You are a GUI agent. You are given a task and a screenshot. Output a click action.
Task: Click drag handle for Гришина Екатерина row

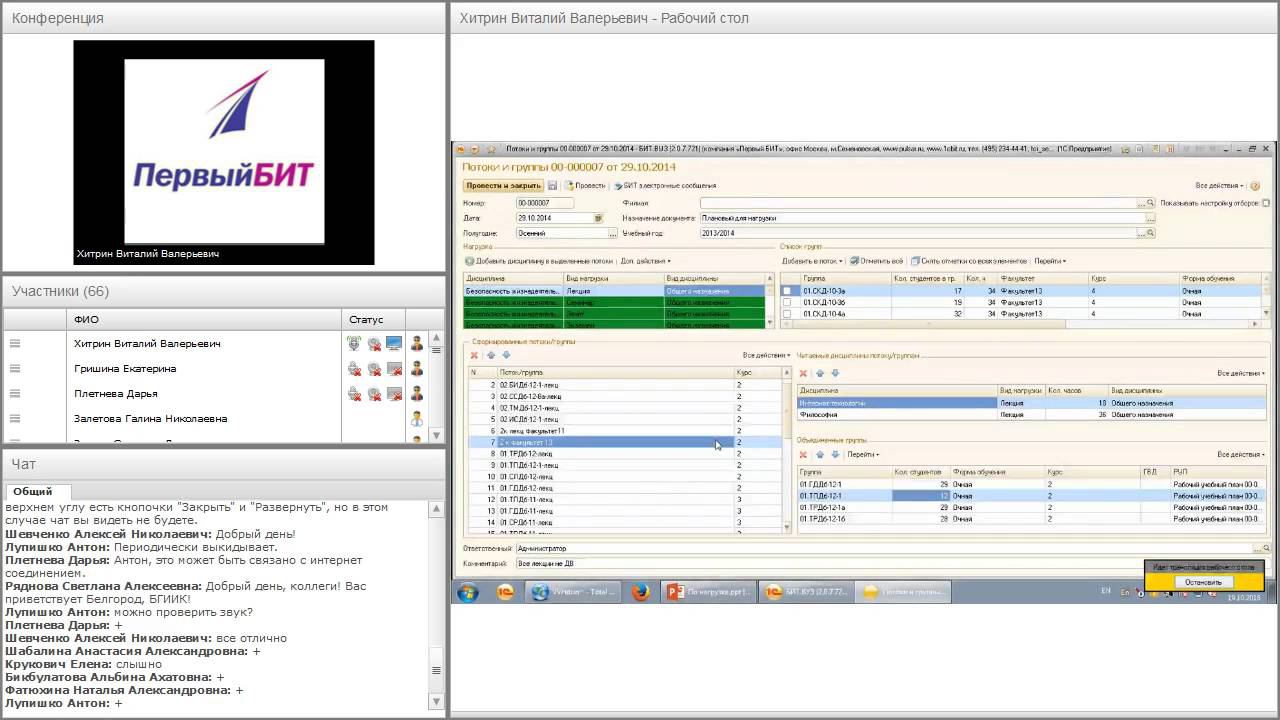pyautogui.click(x=15, y=369)
